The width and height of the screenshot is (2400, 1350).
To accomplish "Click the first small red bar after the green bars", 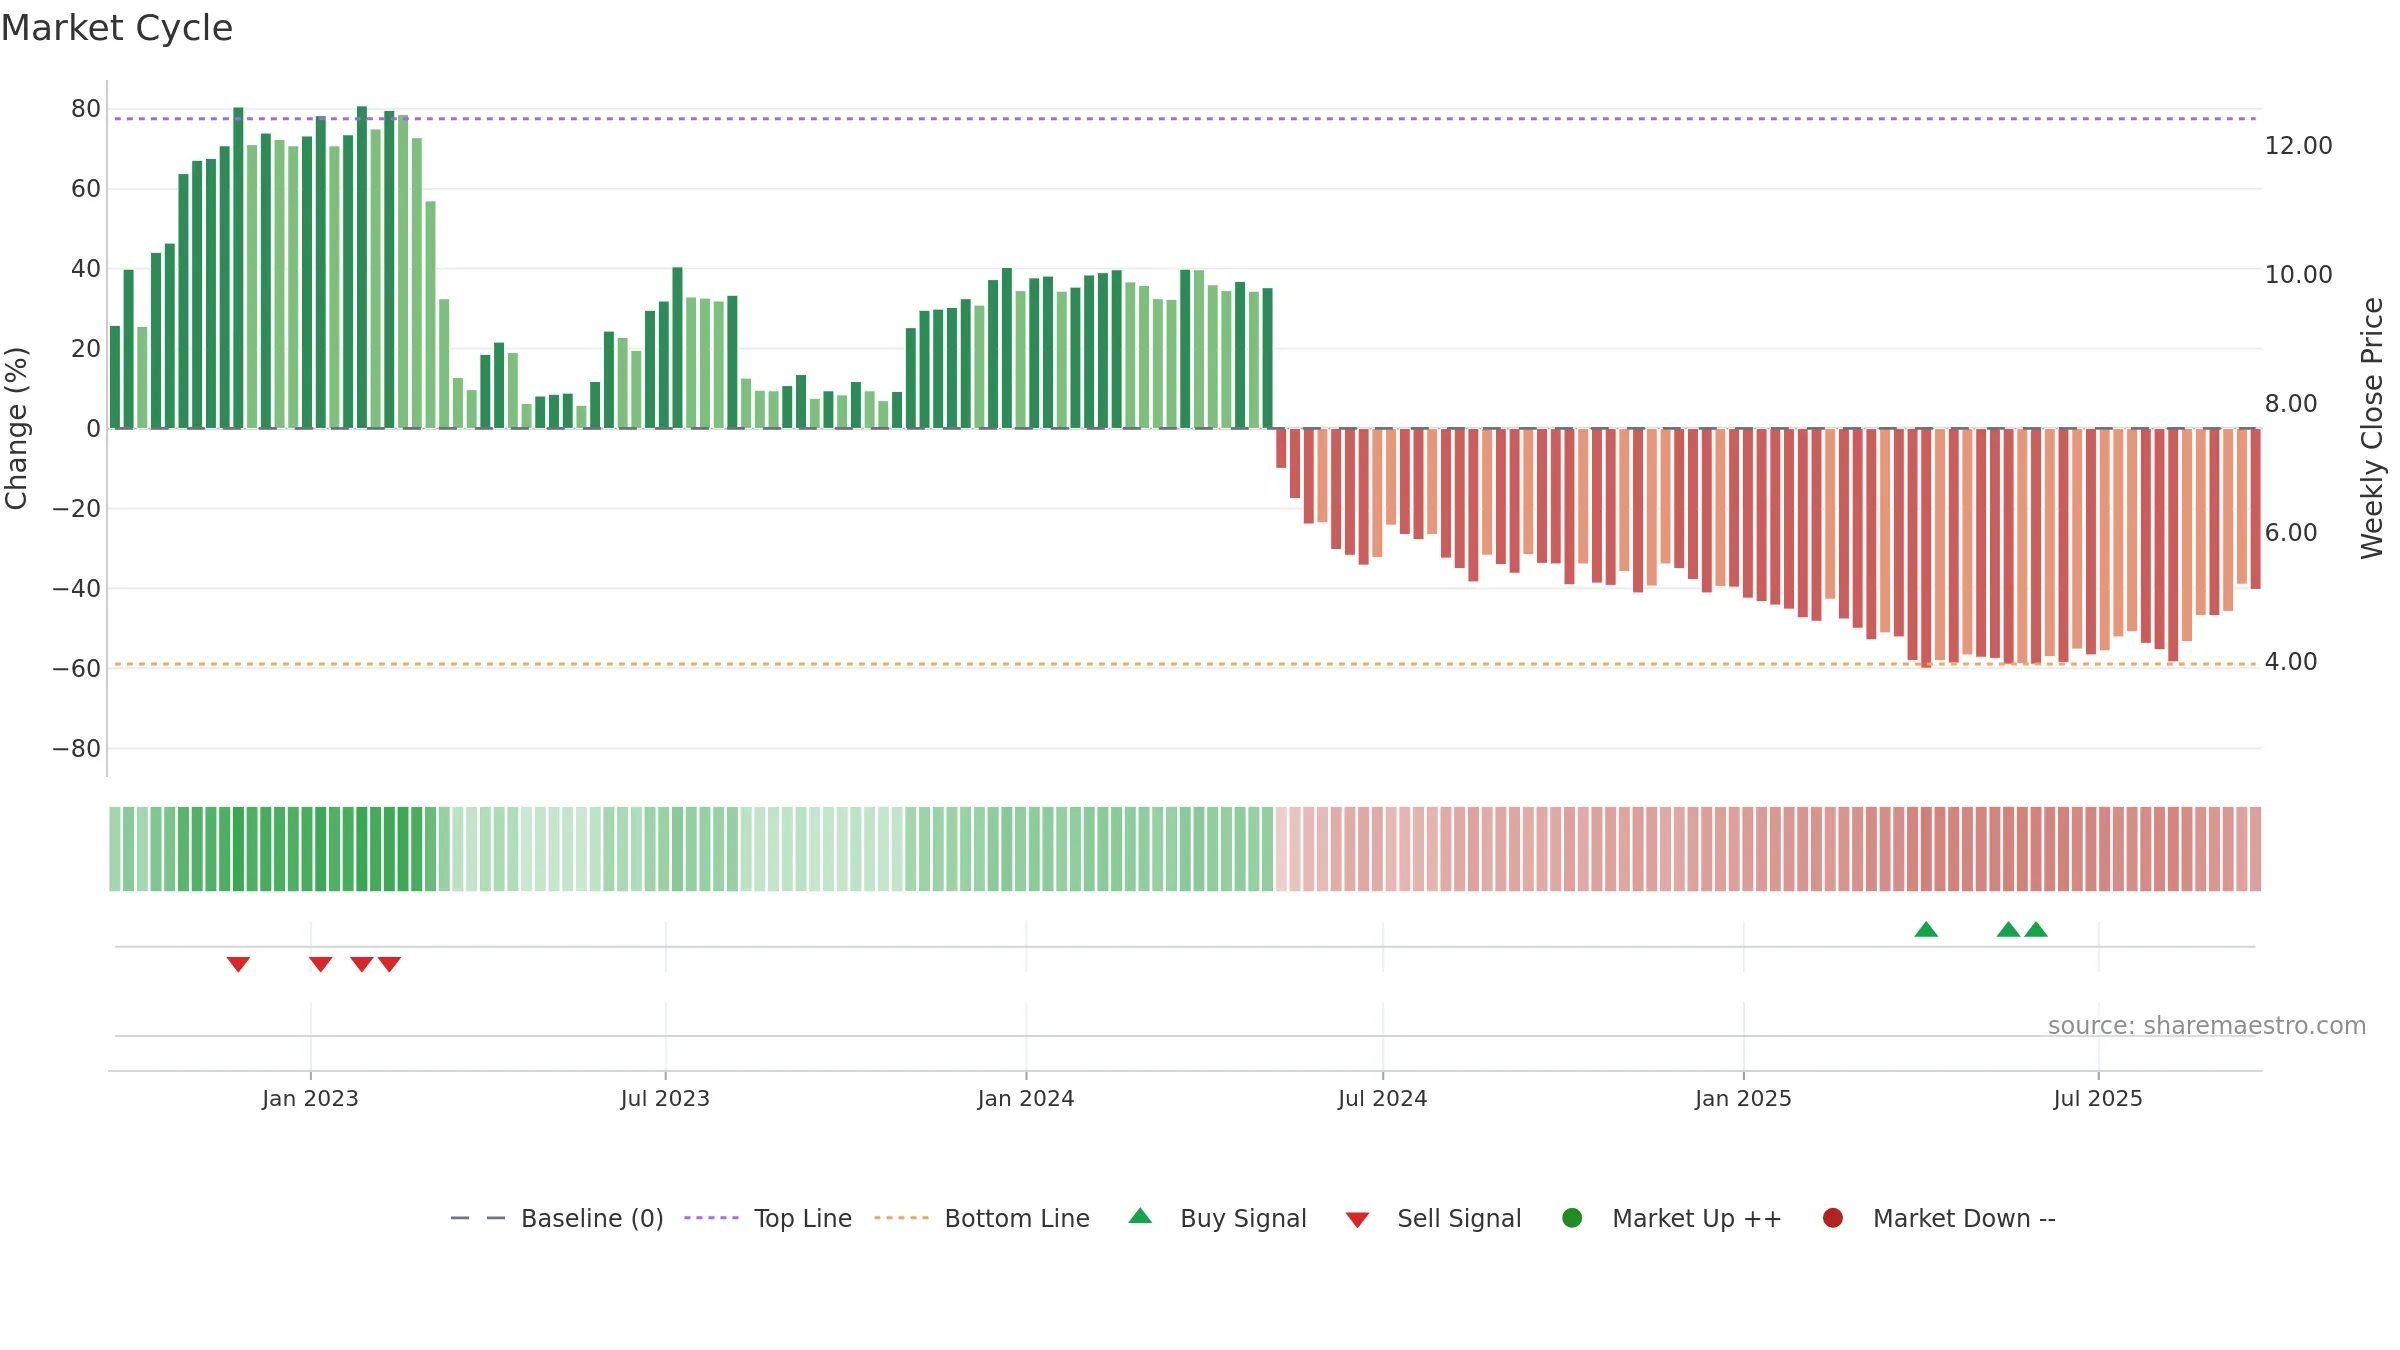I will [1281, 448].
